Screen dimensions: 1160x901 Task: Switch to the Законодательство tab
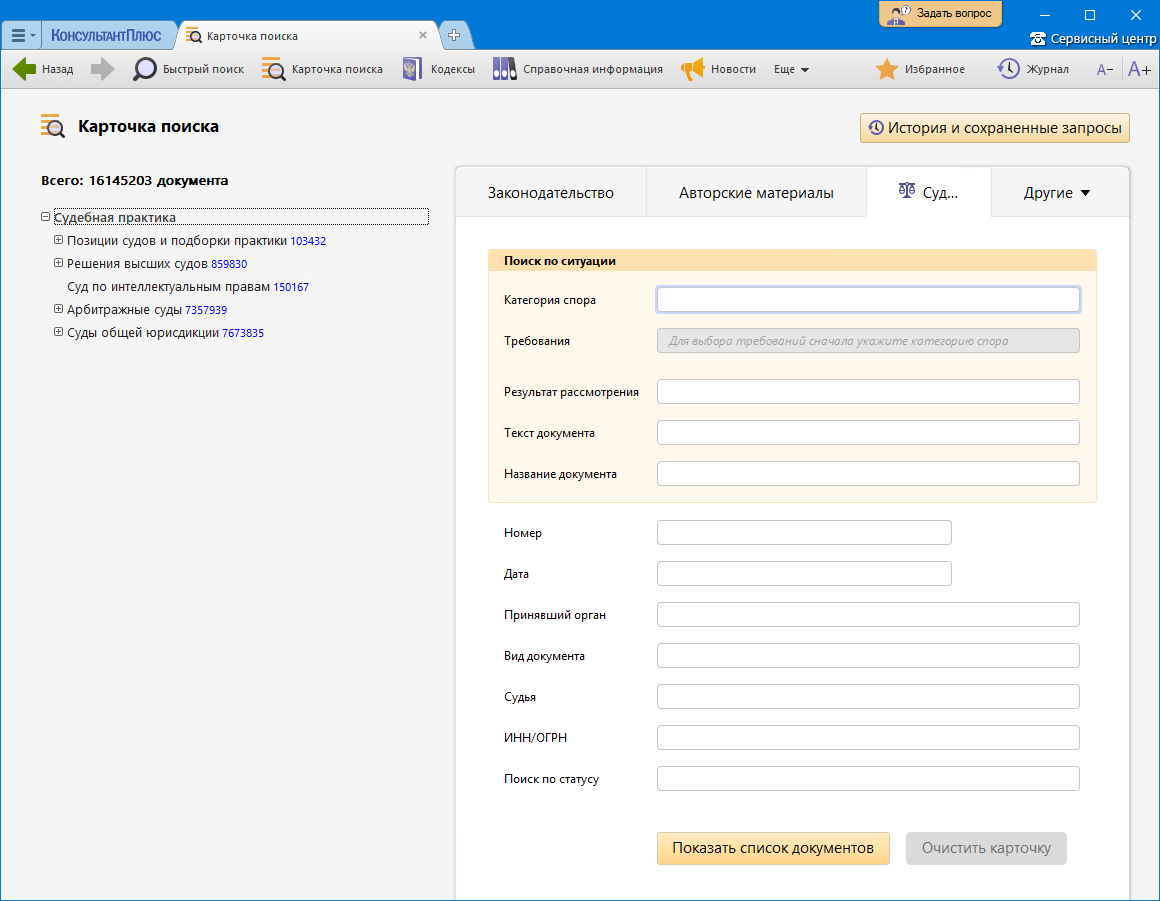point(550,193)
